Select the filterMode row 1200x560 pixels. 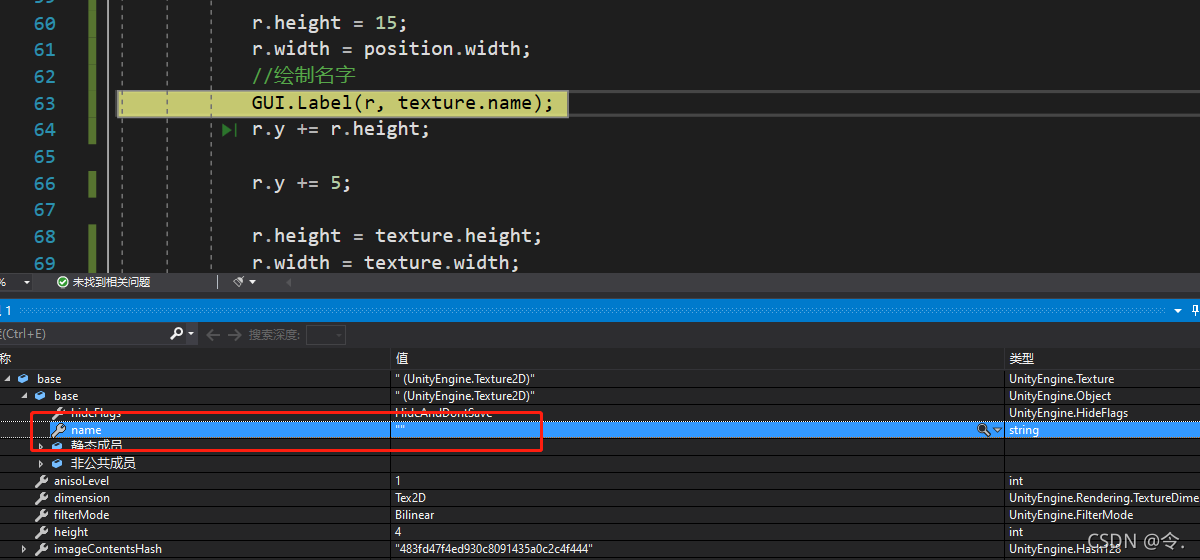point(600,515)
